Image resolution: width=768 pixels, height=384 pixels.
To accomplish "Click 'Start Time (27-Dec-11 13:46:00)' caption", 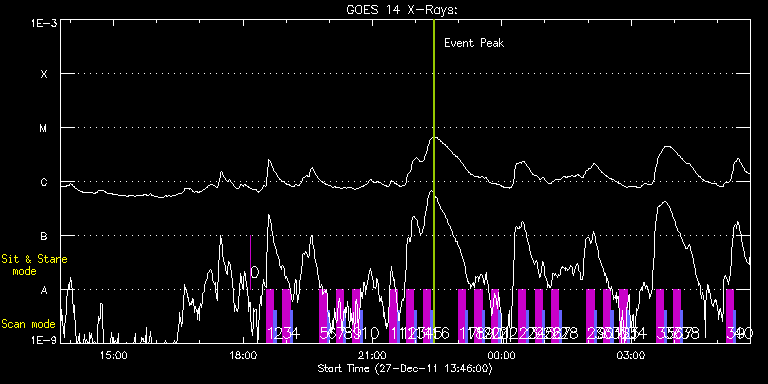I will (405, 368).
